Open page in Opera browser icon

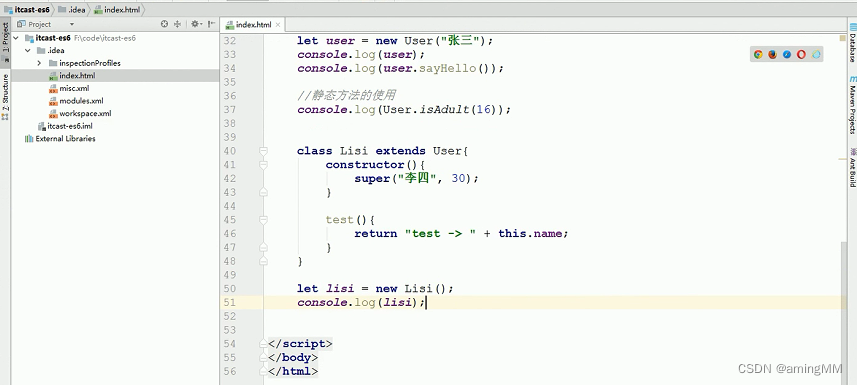click(801, 54)
